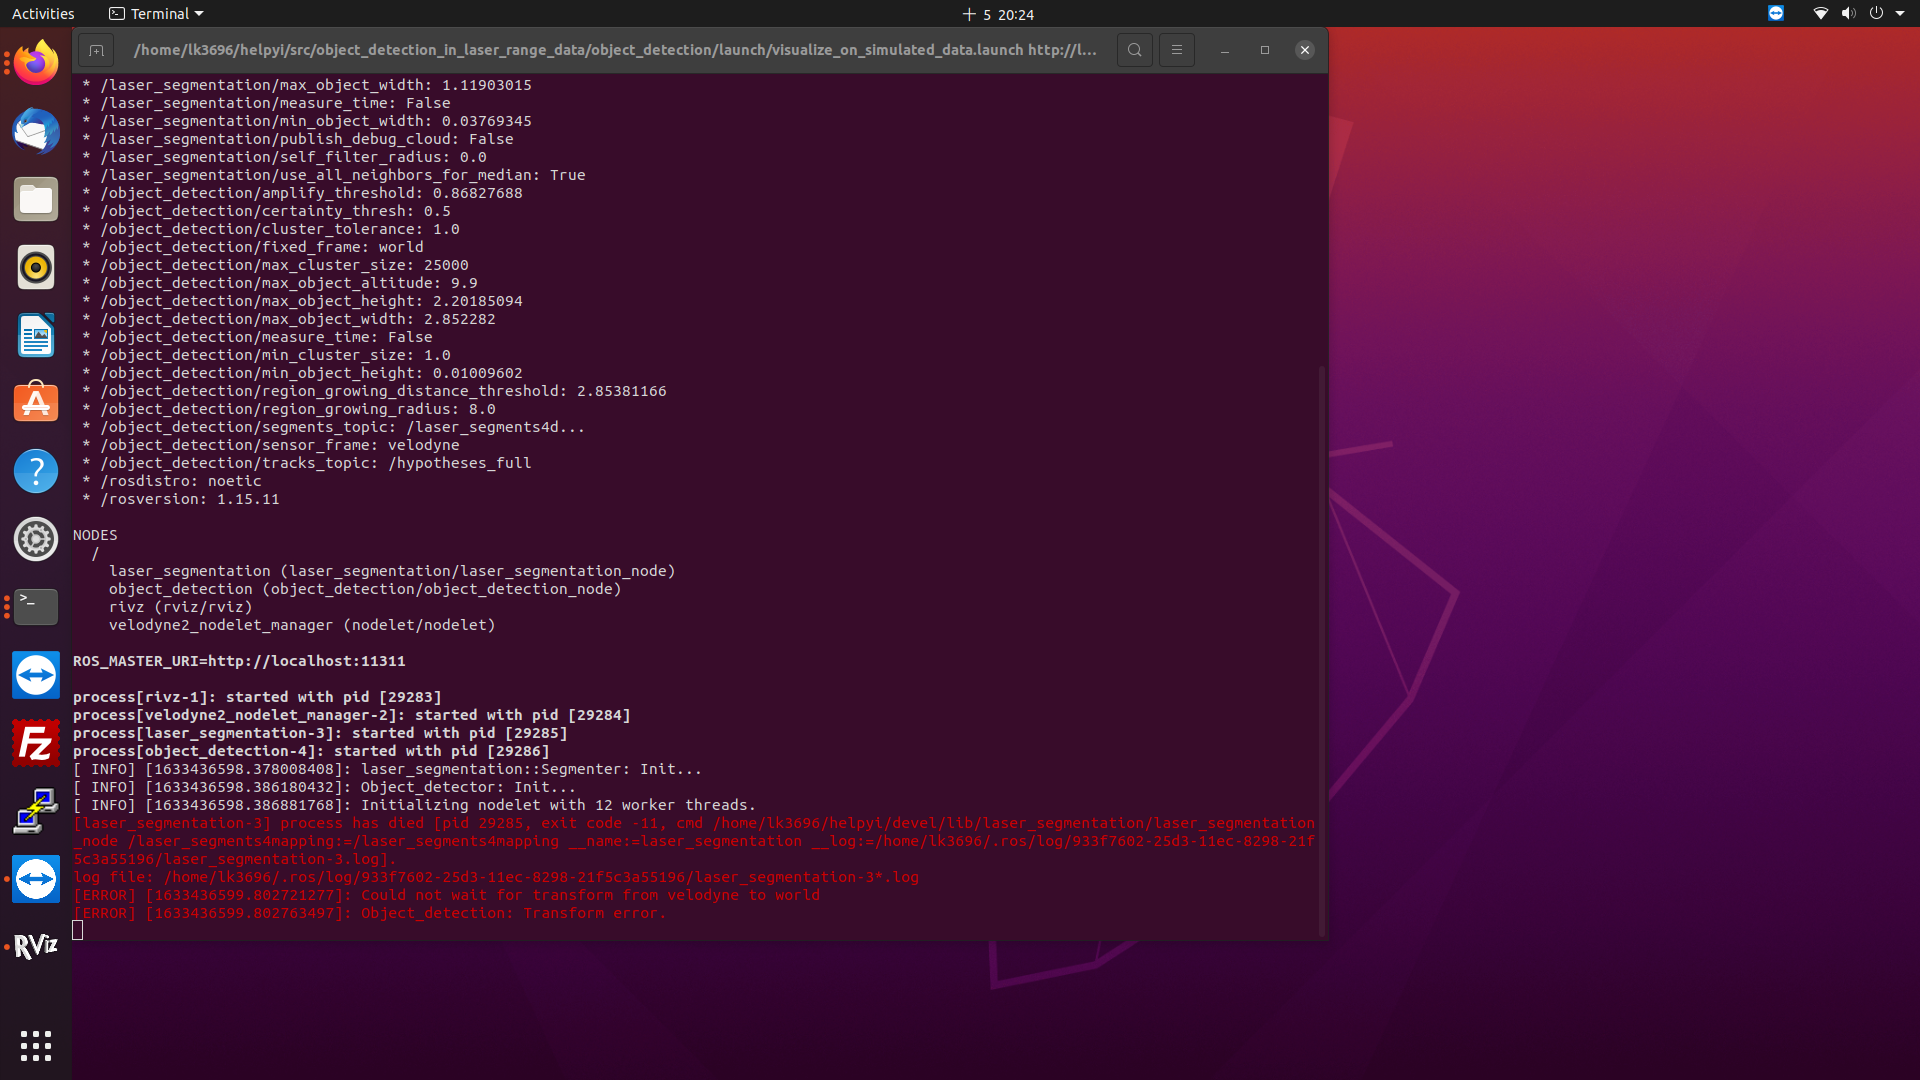The height and width of the screenshot is (1080, 1920).
Task: Click the 'Object_detector: Init...' info line
Action: [324, 787]
